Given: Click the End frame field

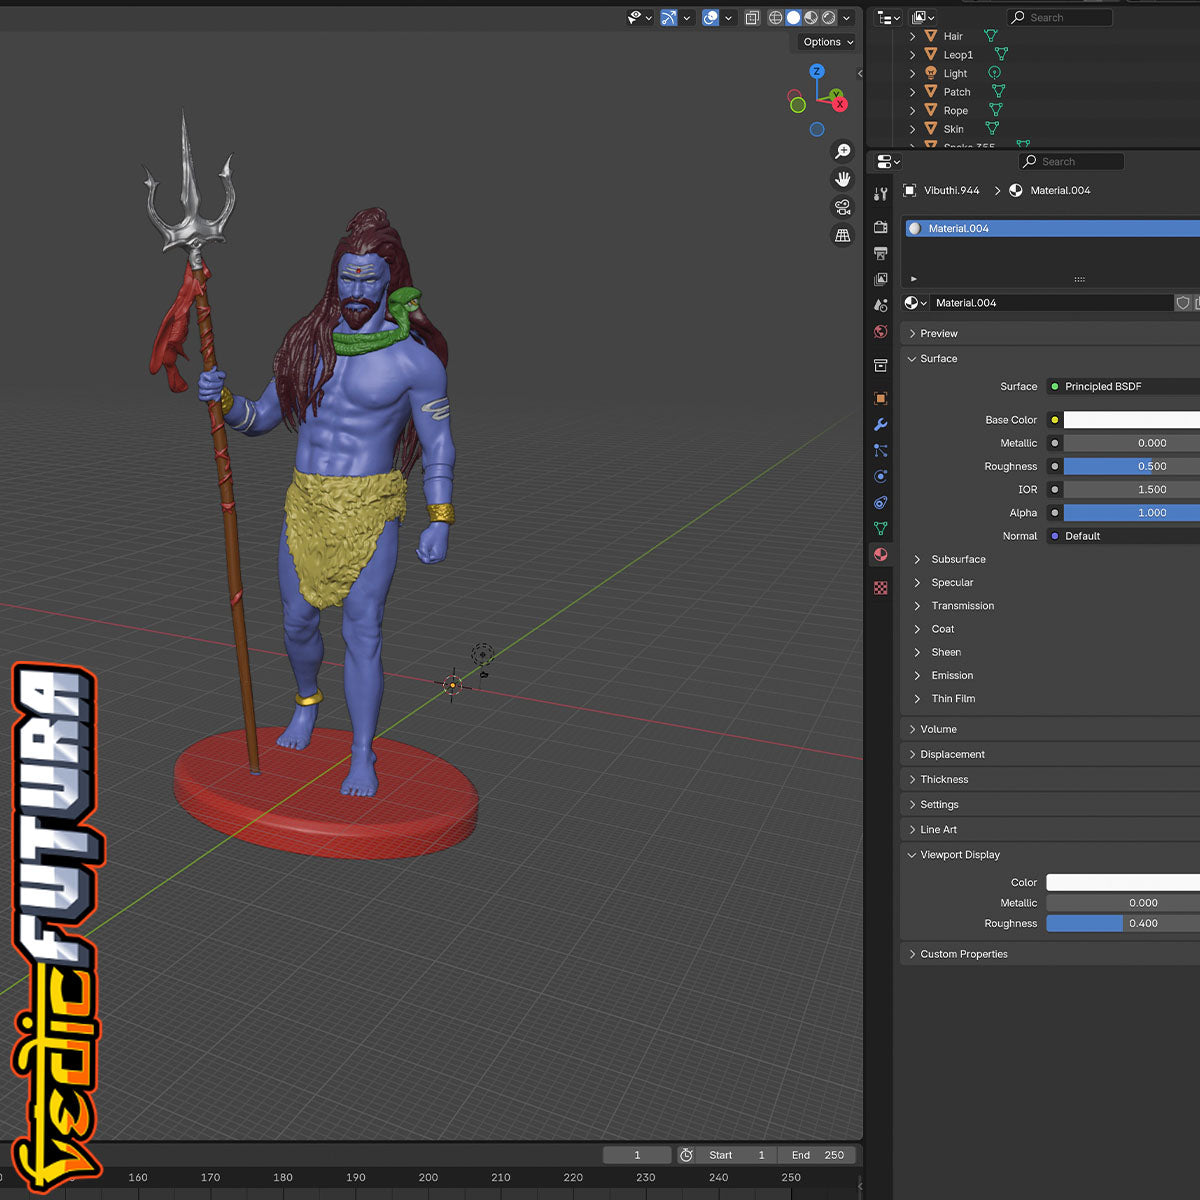Looking at the screenshot, I should 817,1155.
